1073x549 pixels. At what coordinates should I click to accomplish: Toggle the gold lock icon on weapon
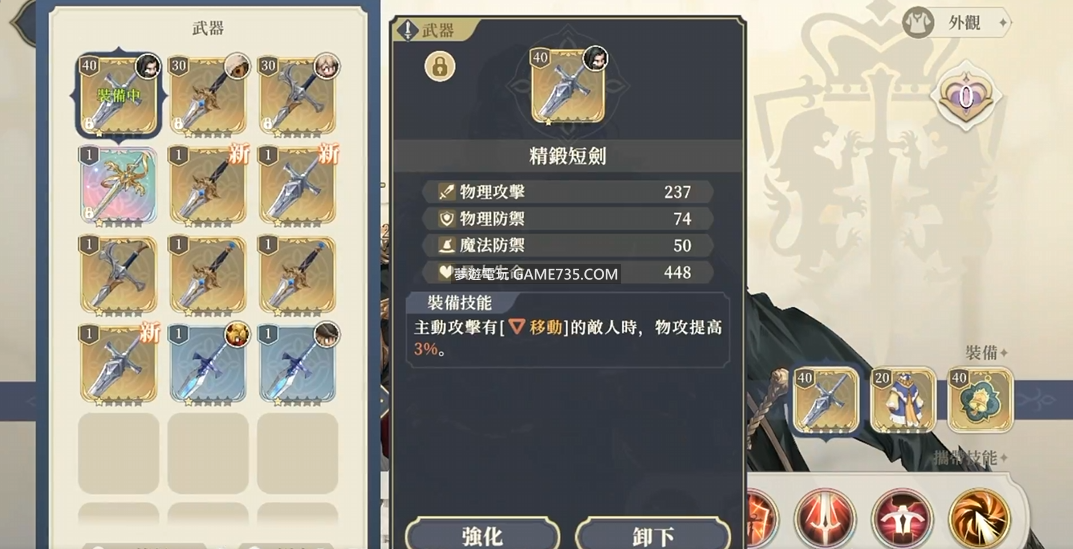[440, 66]
